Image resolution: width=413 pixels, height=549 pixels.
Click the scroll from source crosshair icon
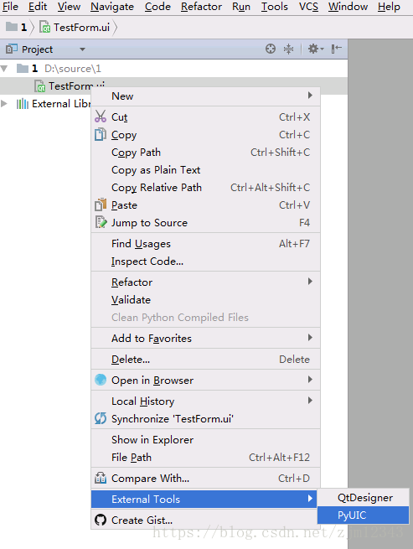tap(270, 49)
